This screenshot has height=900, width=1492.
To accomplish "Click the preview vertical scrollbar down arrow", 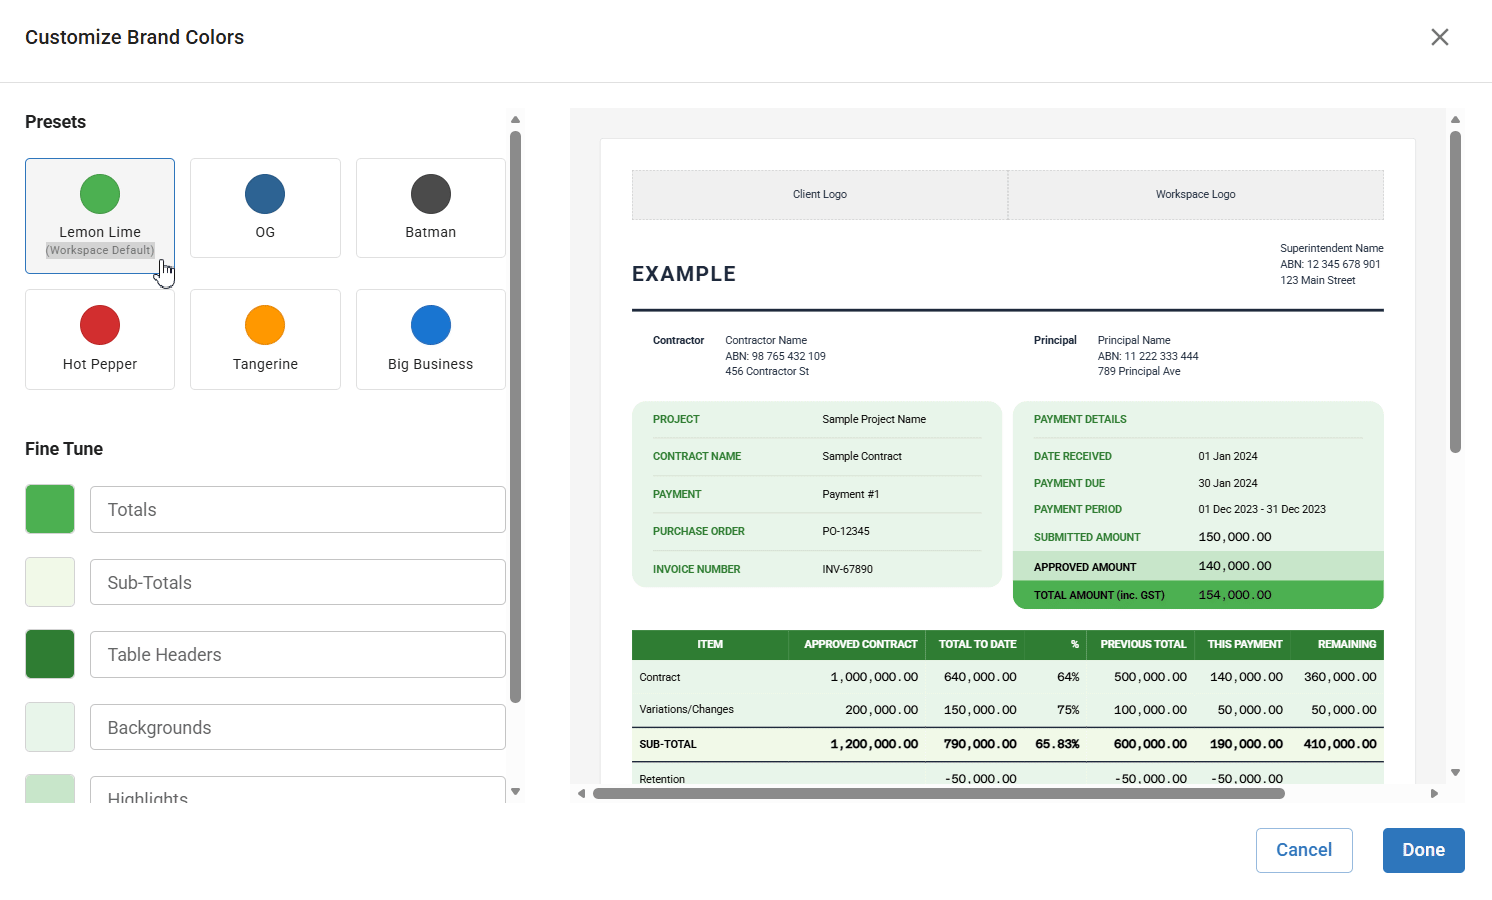I will point(1456,772).
